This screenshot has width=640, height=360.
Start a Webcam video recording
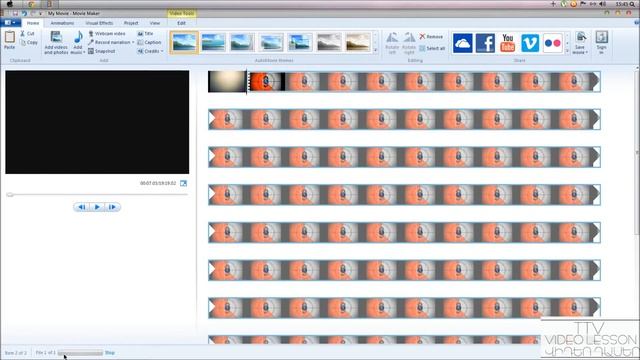pos(107,33)
